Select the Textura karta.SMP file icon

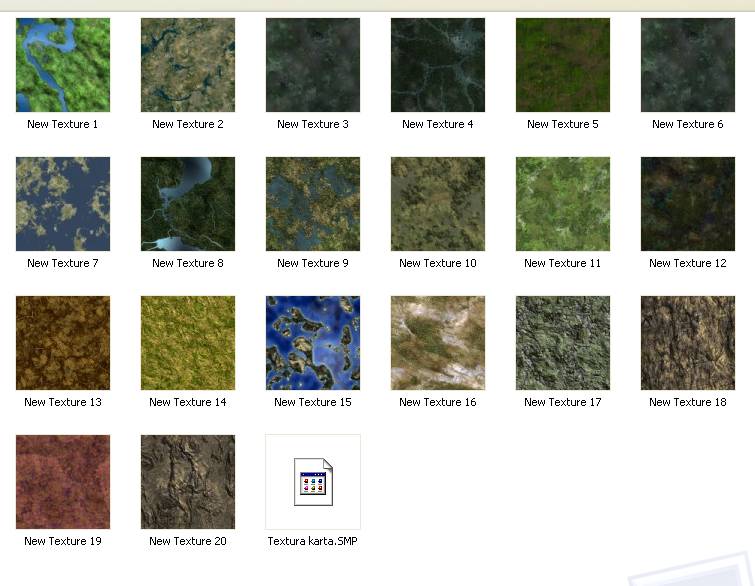pyautogui.click(x=313, y=482)
